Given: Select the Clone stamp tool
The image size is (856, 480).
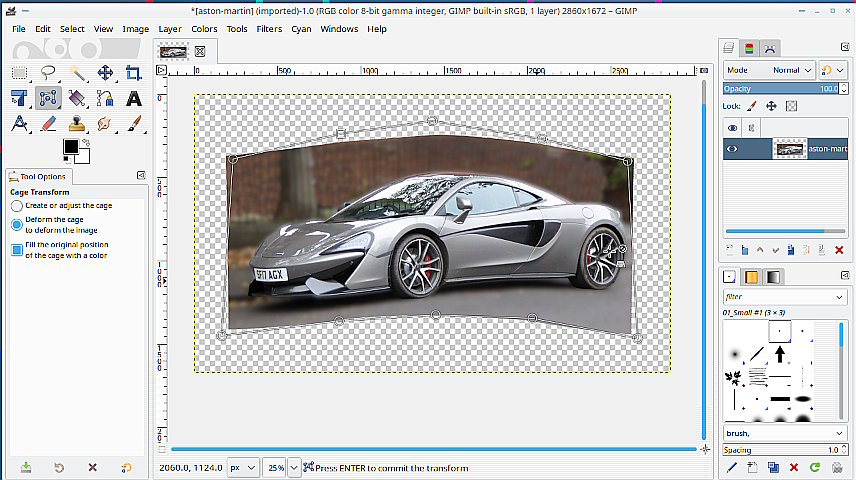Looking at the screenshot, I should (76, 124).
